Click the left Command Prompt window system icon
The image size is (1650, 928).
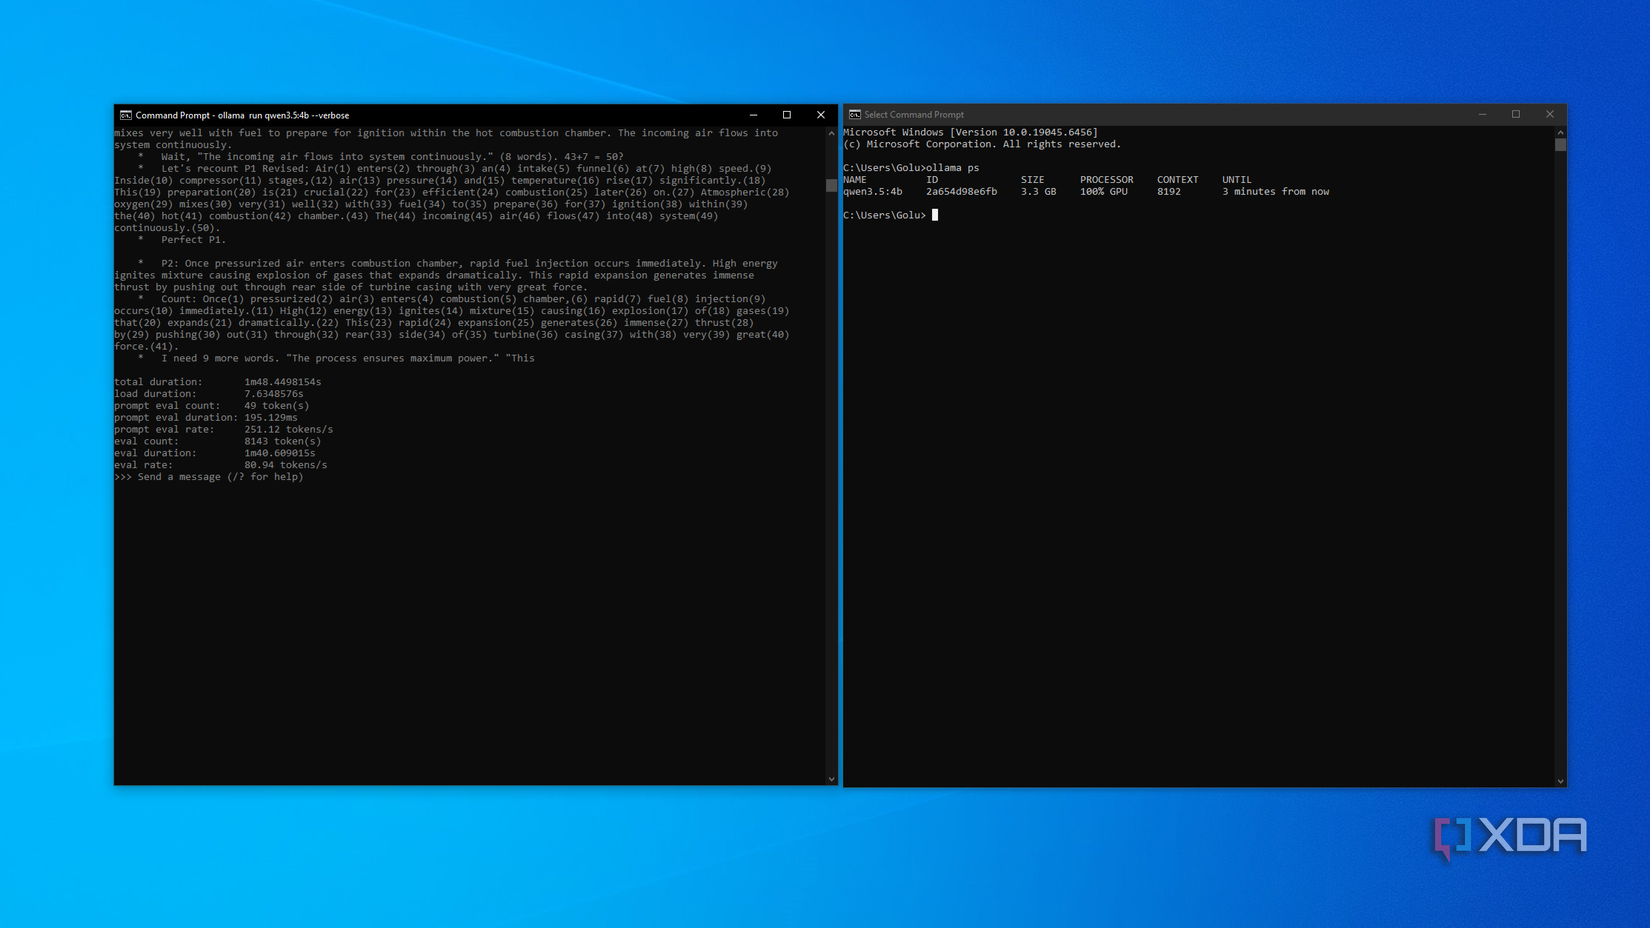point(126,115)
